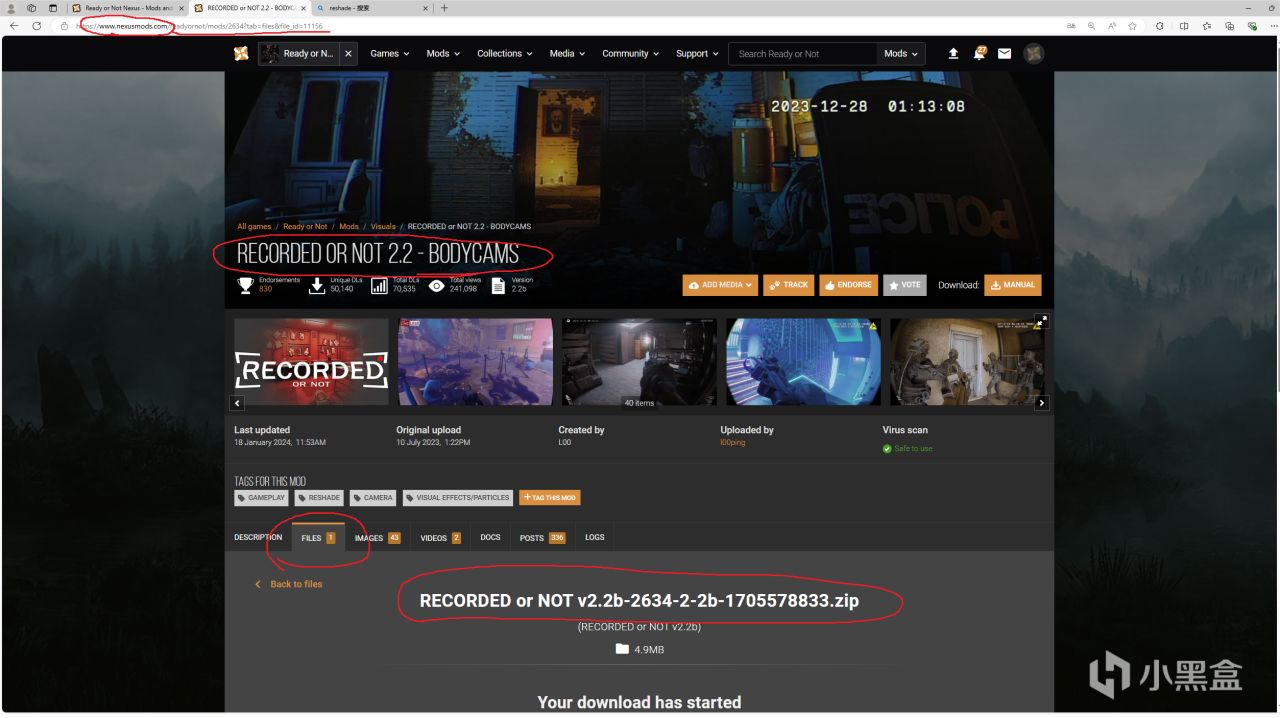This screenshot has width=1280, height=718.
Task: Expand gallery to fullscreen icon
Action: click(x=1041, y=321)
